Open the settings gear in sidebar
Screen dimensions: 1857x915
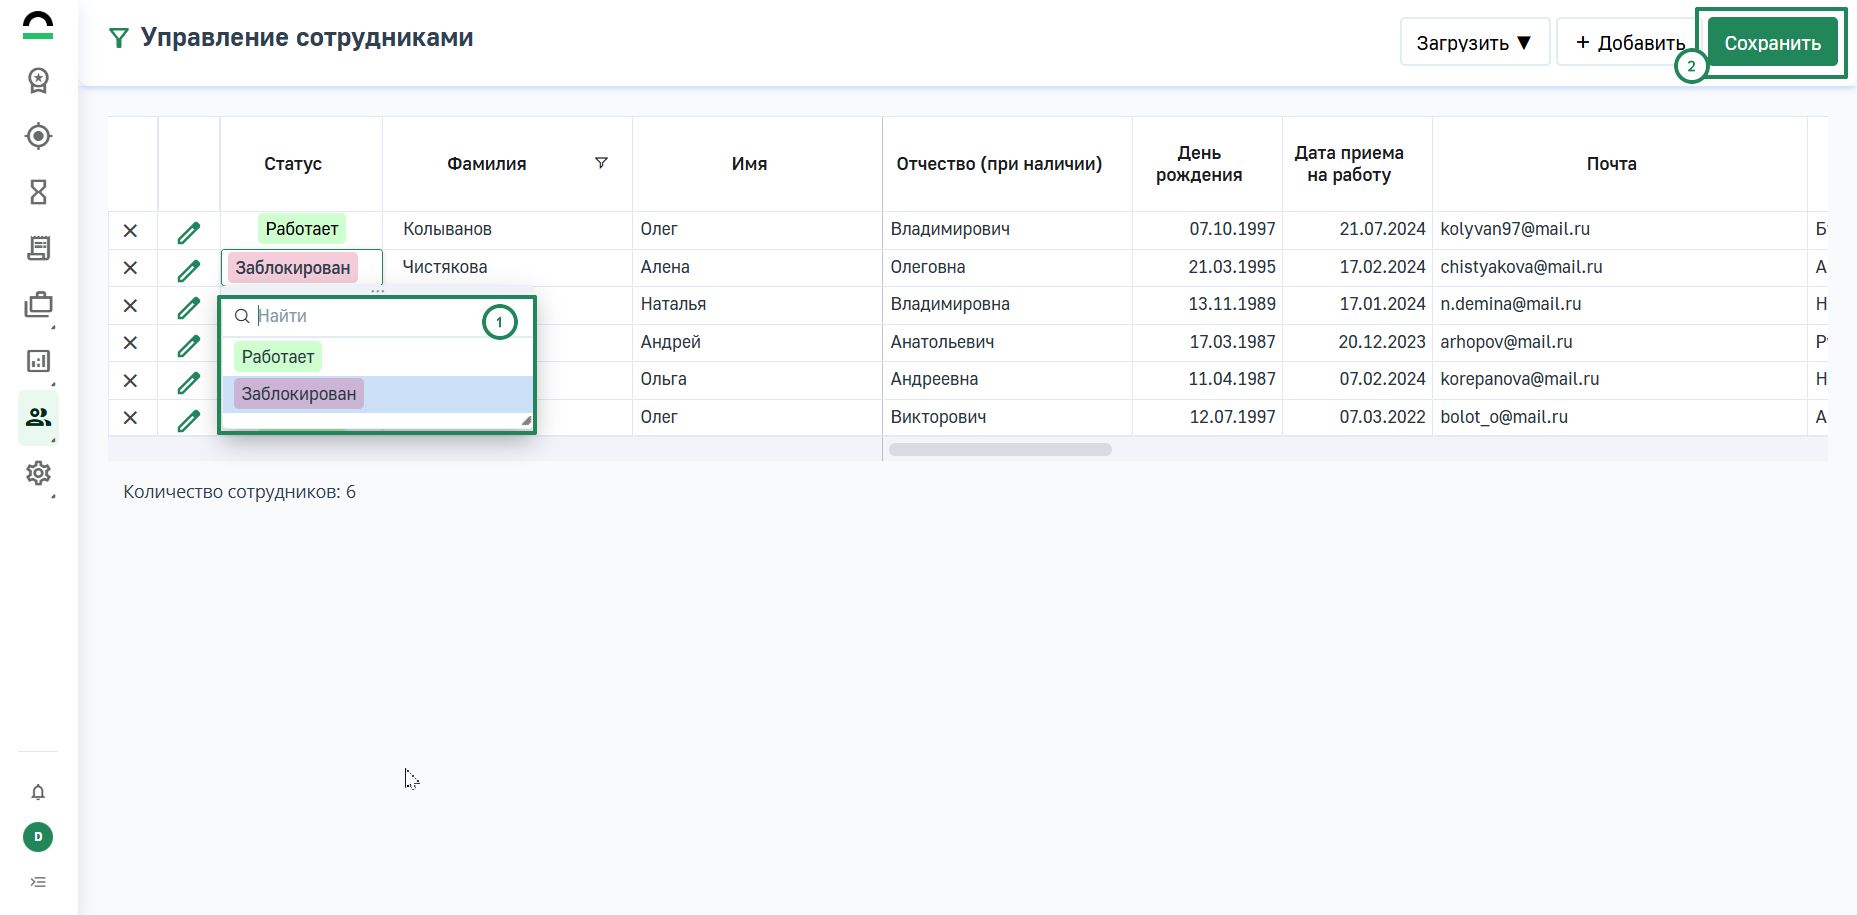tap(38, 473)
